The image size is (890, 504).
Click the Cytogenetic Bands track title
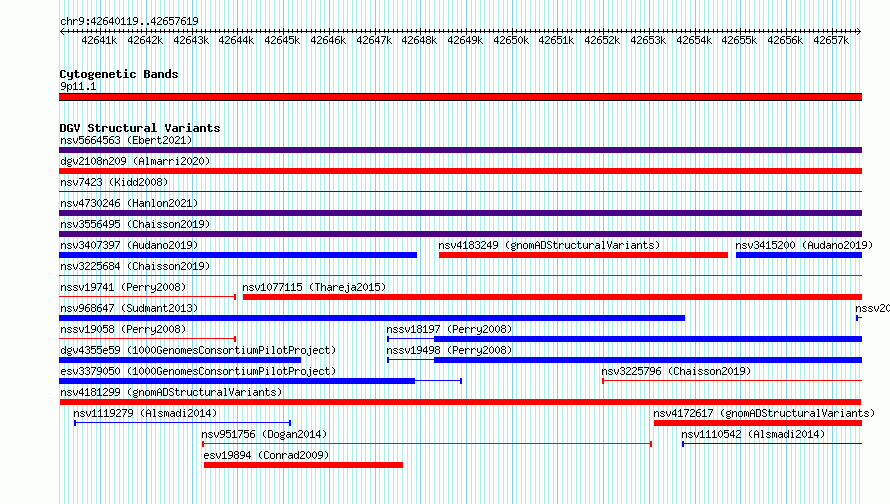click(x=119, y=74)
